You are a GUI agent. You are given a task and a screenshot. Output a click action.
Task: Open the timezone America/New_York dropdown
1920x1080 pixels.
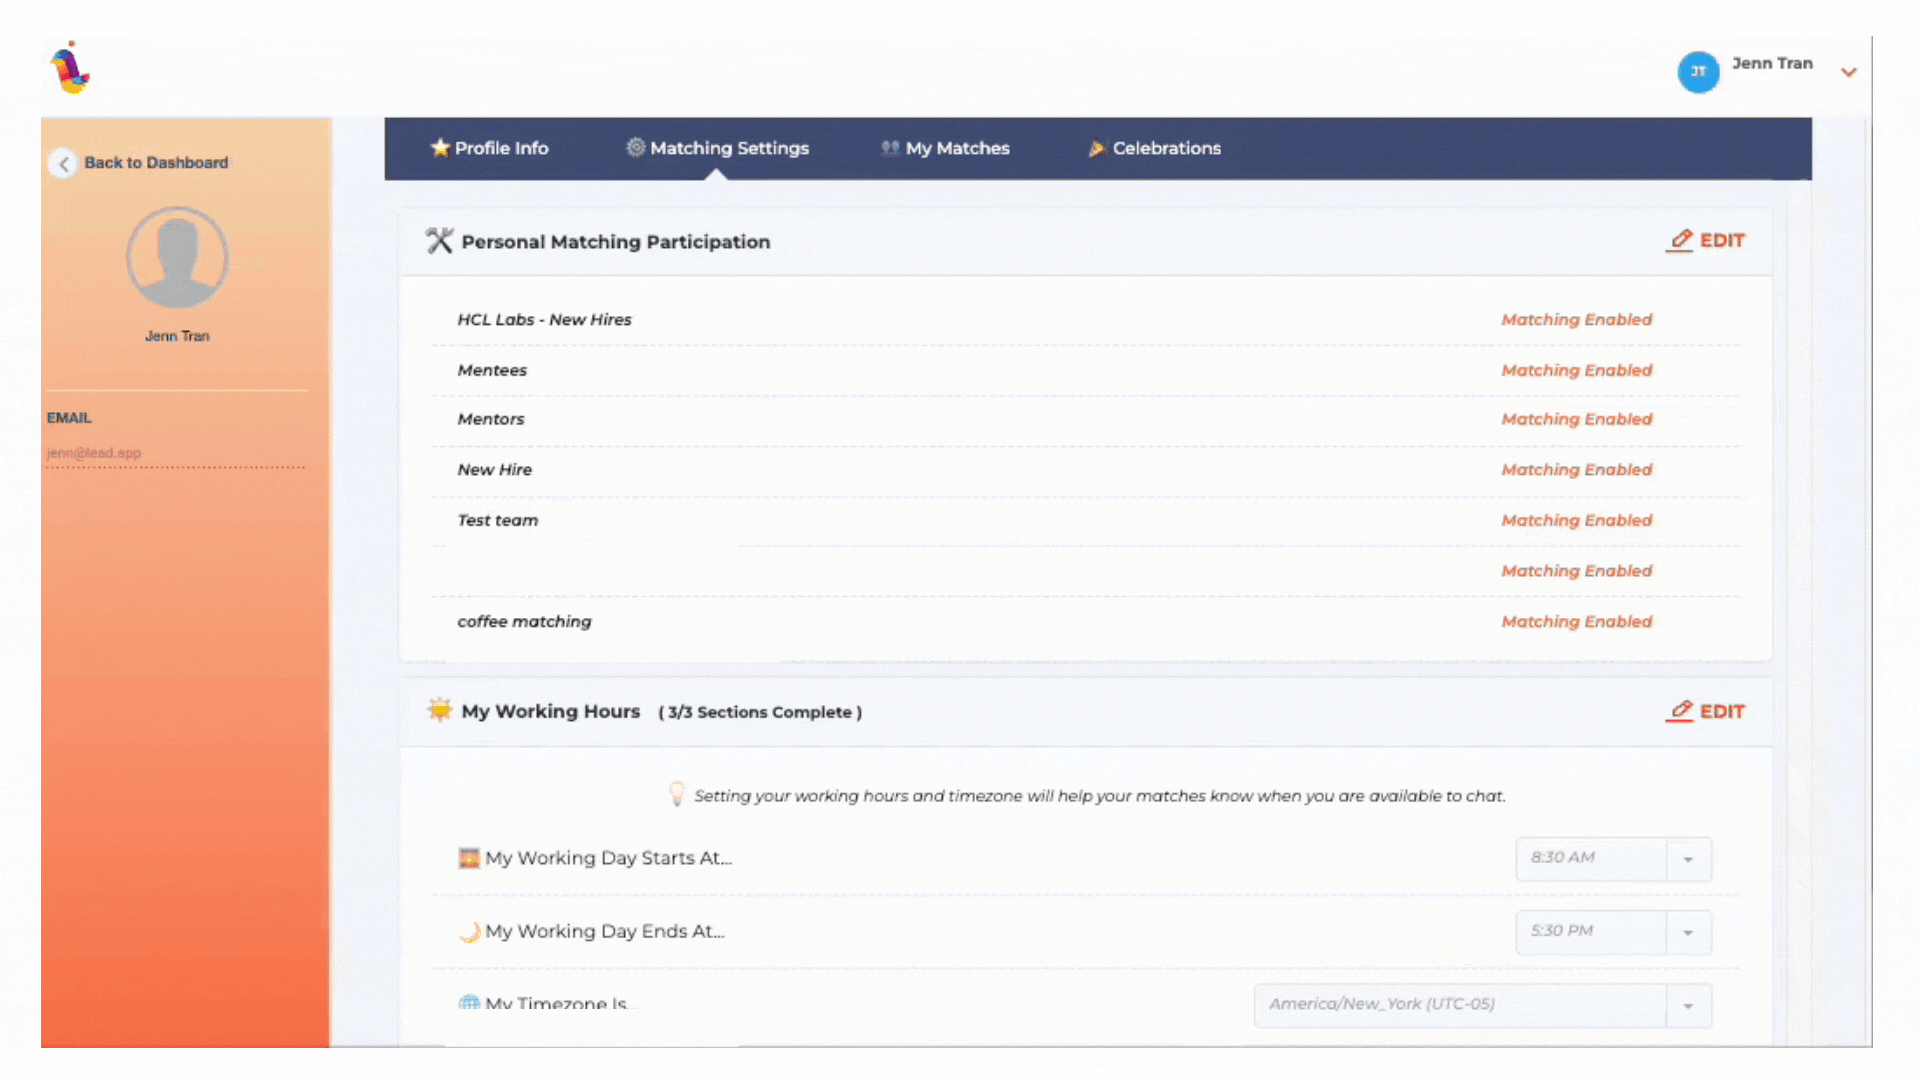point(1688,1005)
